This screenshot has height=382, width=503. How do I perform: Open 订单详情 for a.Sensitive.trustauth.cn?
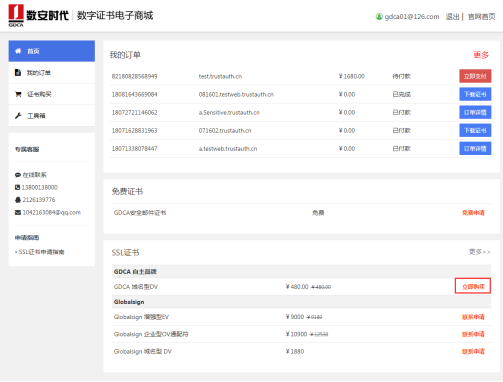(475, 112)
